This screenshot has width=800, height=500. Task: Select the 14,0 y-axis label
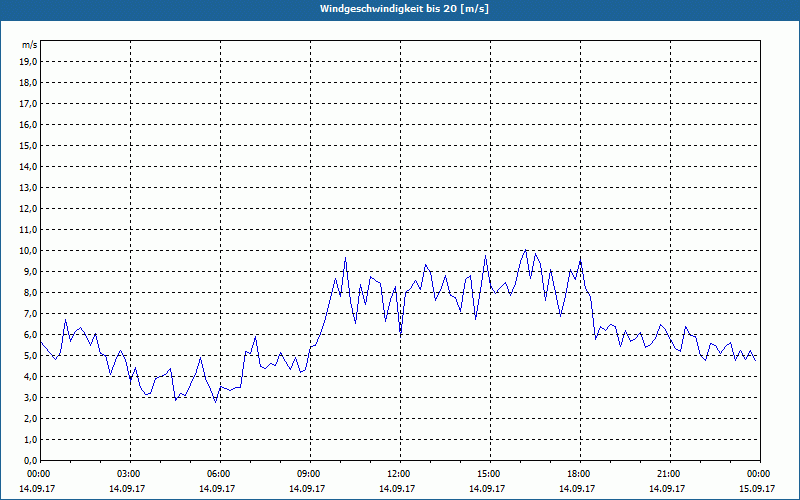click(x=28, y=167)
